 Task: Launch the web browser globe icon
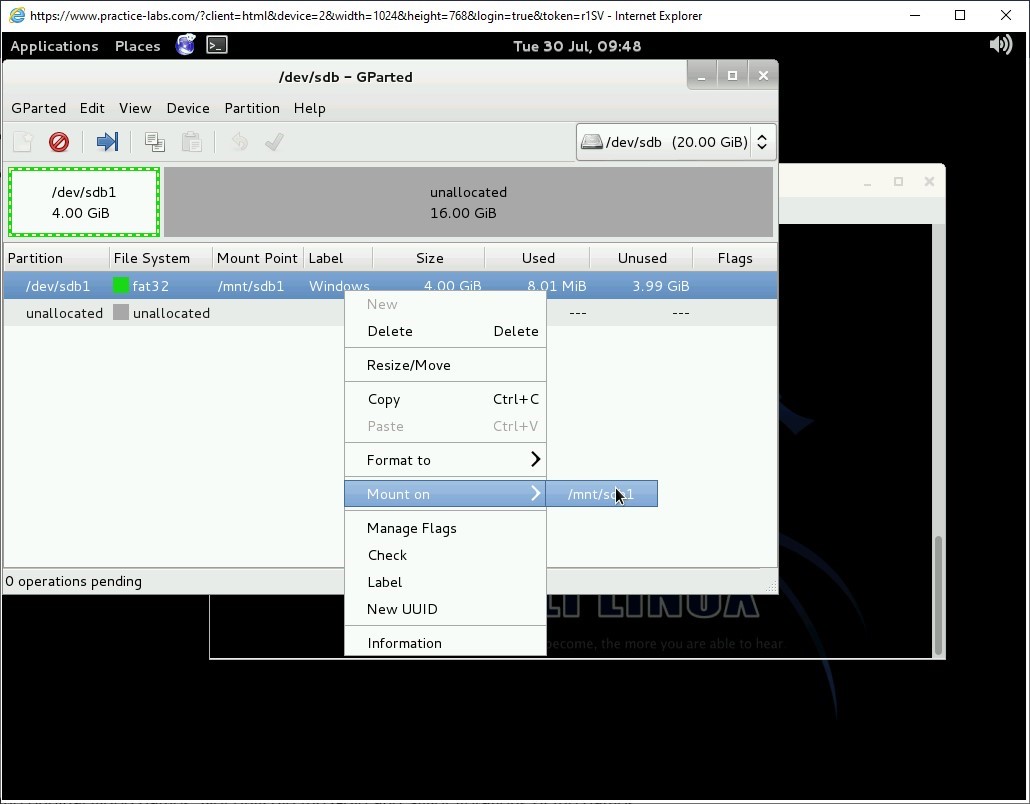[185, 45]
